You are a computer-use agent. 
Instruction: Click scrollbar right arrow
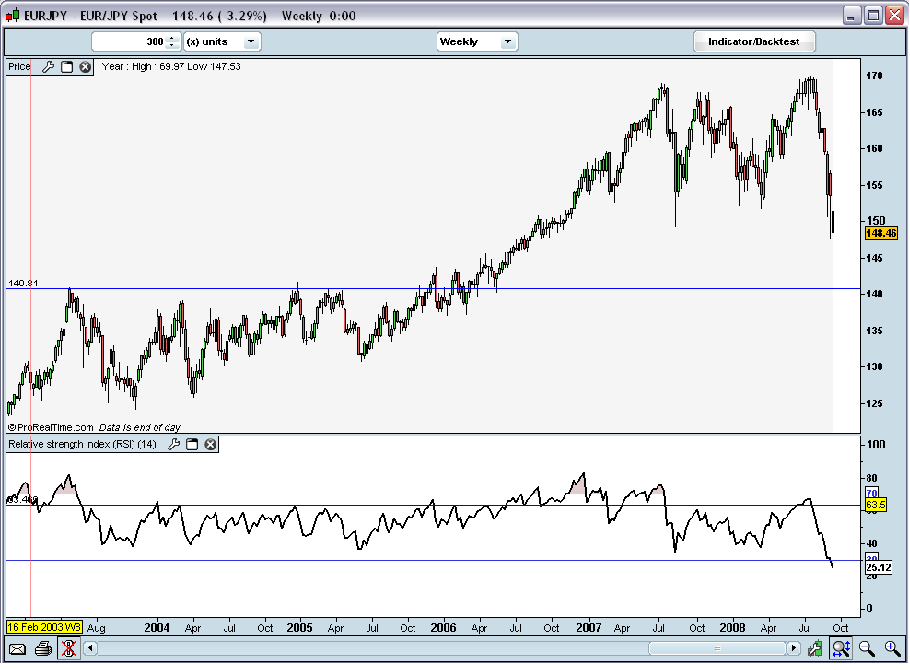(x=793, y=648)
